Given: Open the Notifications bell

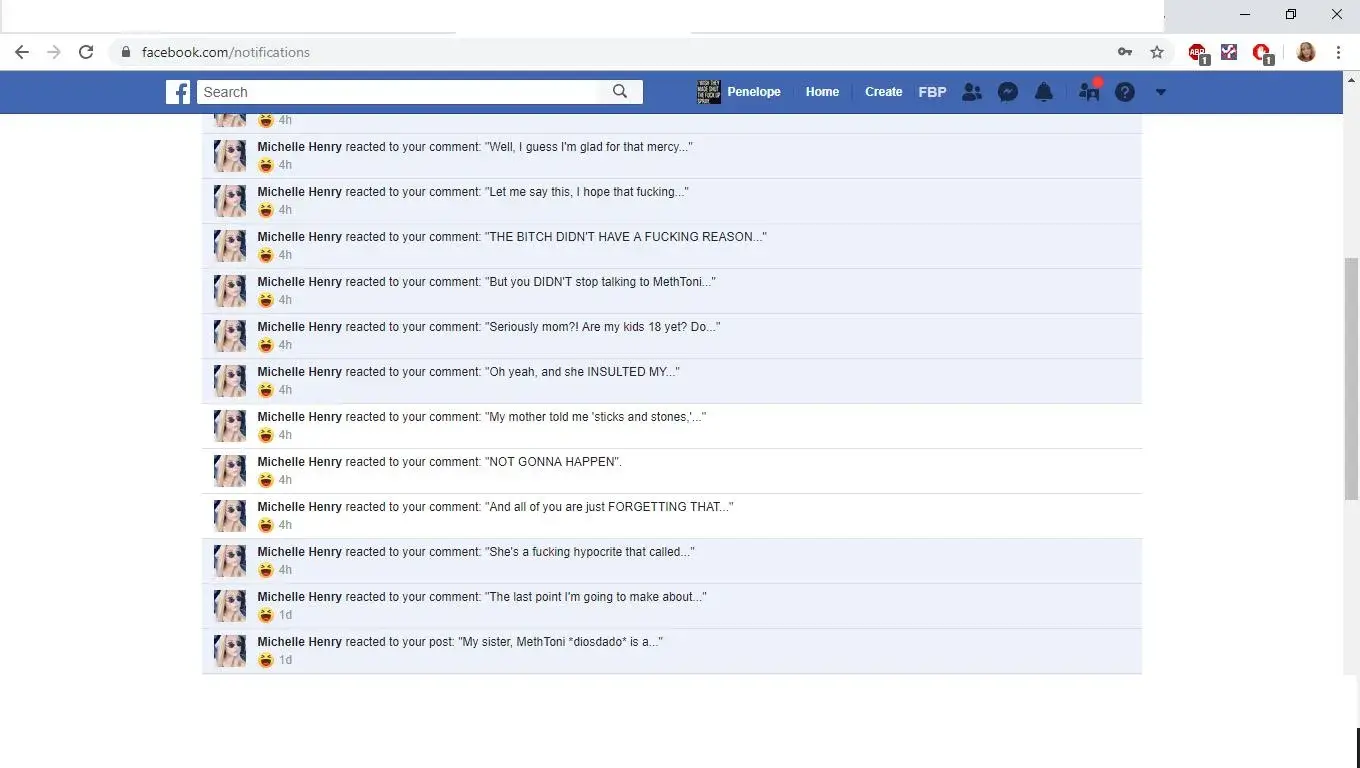Looking at the screenshot, I should click(1044, 92).
